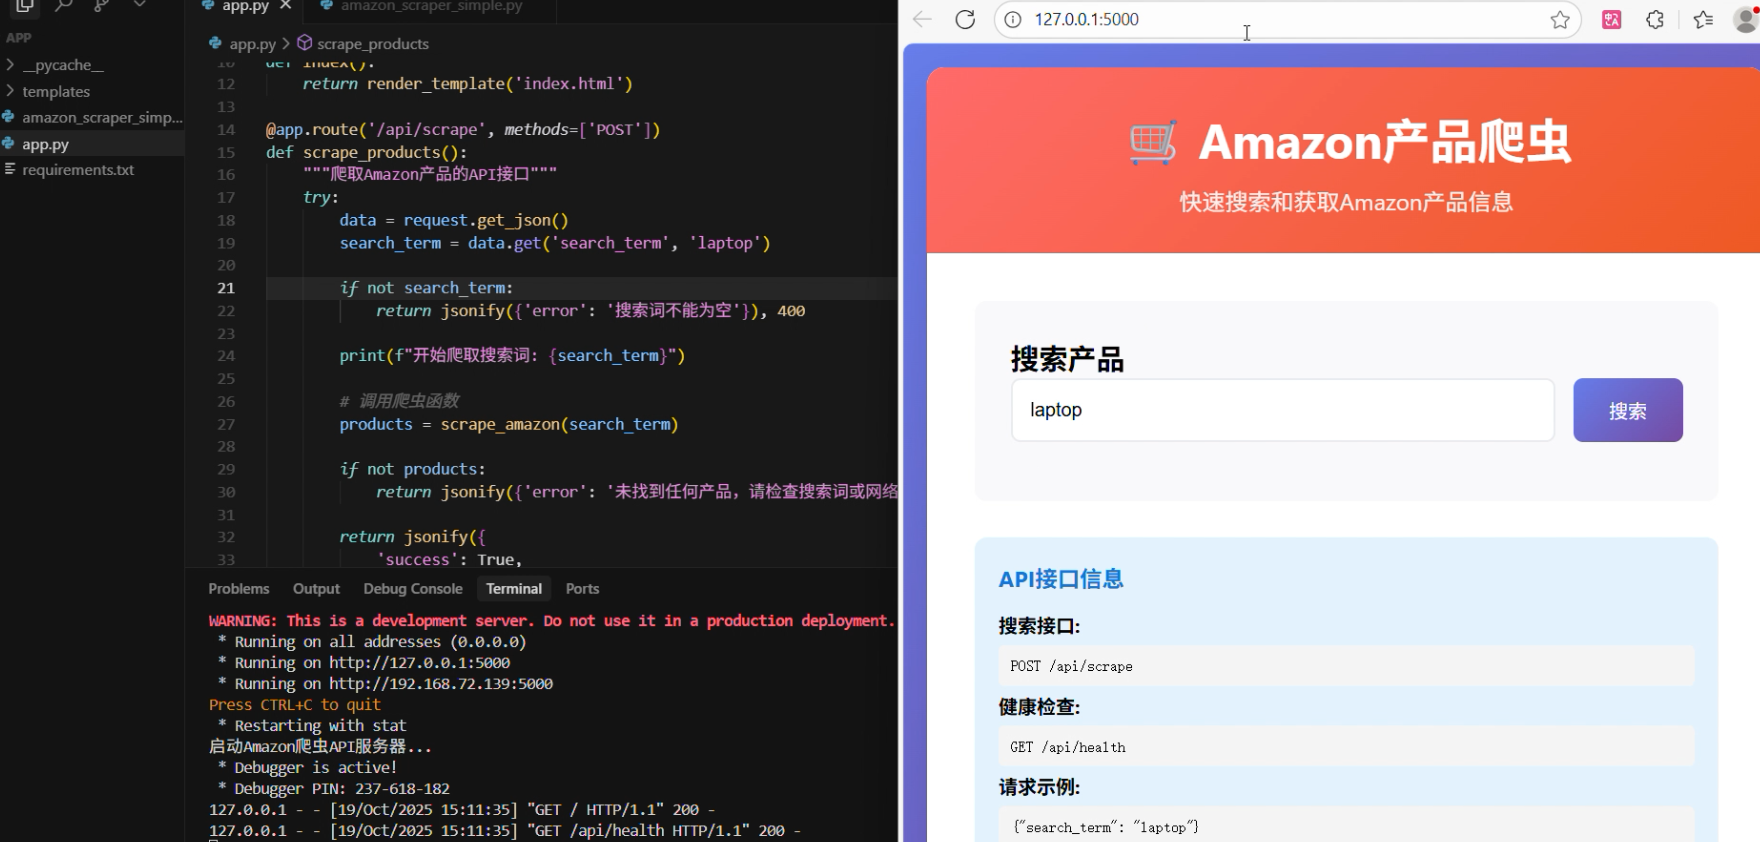The width and height of the screenshot is (1760, 842).
Task: Open the Source Control view in the activity bar
Action: point(101,5)
